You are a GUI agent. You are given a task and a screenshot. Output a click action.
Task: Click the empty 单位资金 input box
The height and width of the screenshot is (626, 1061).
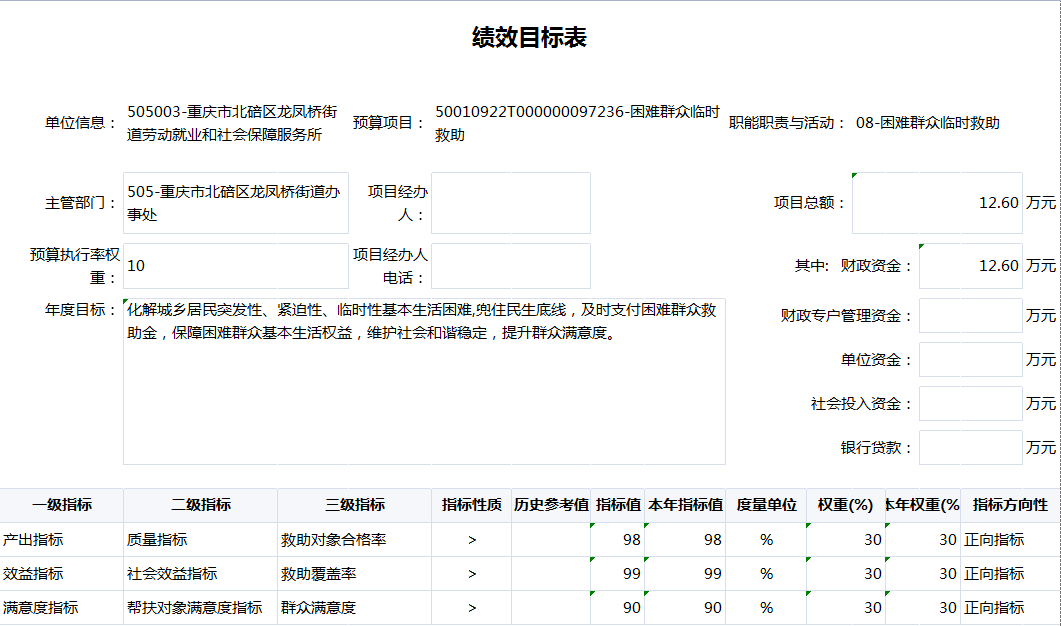tap(970, 360)
